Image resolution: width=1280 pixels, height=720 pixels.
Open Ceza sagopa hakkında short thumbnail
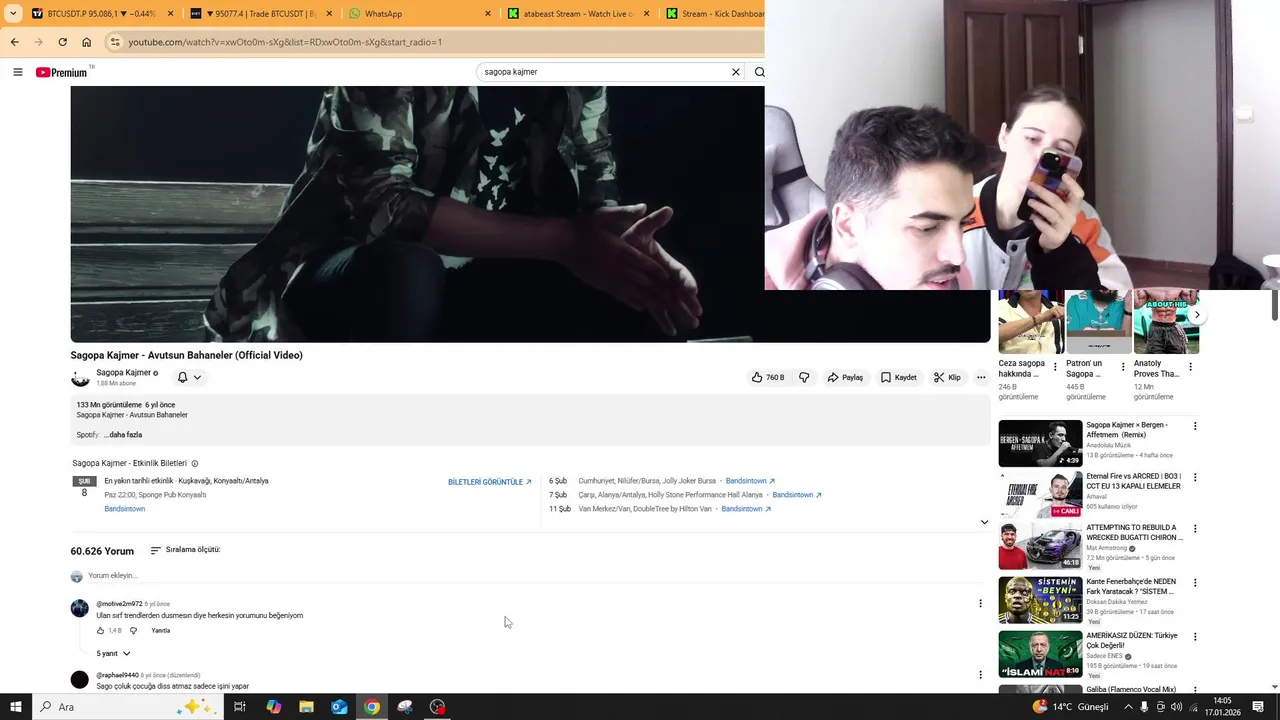(x=1031, y=322)
